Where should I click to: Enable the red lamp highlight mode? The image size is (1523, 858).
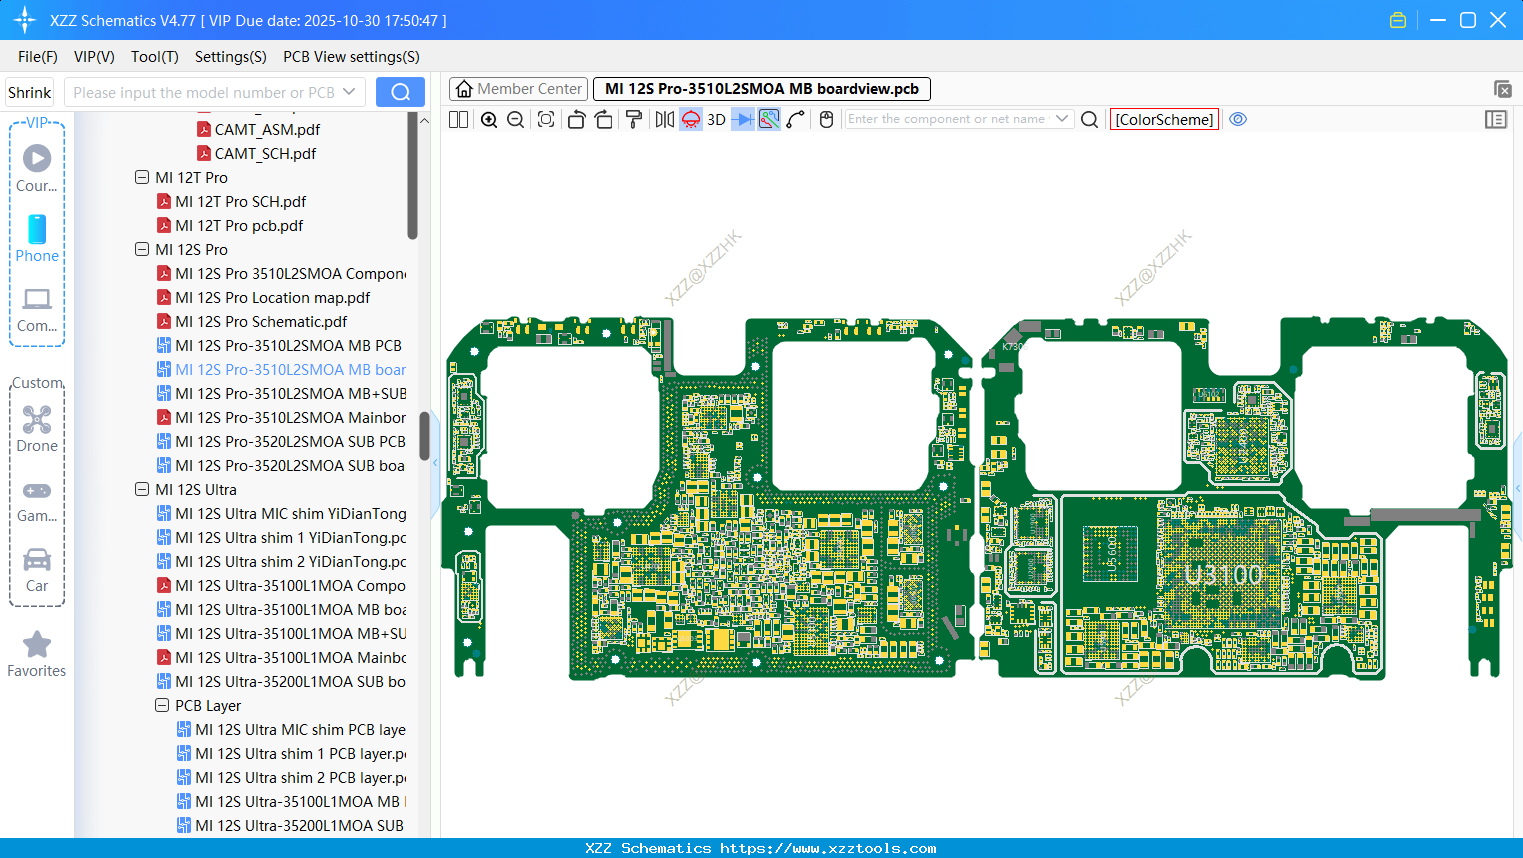691,119
